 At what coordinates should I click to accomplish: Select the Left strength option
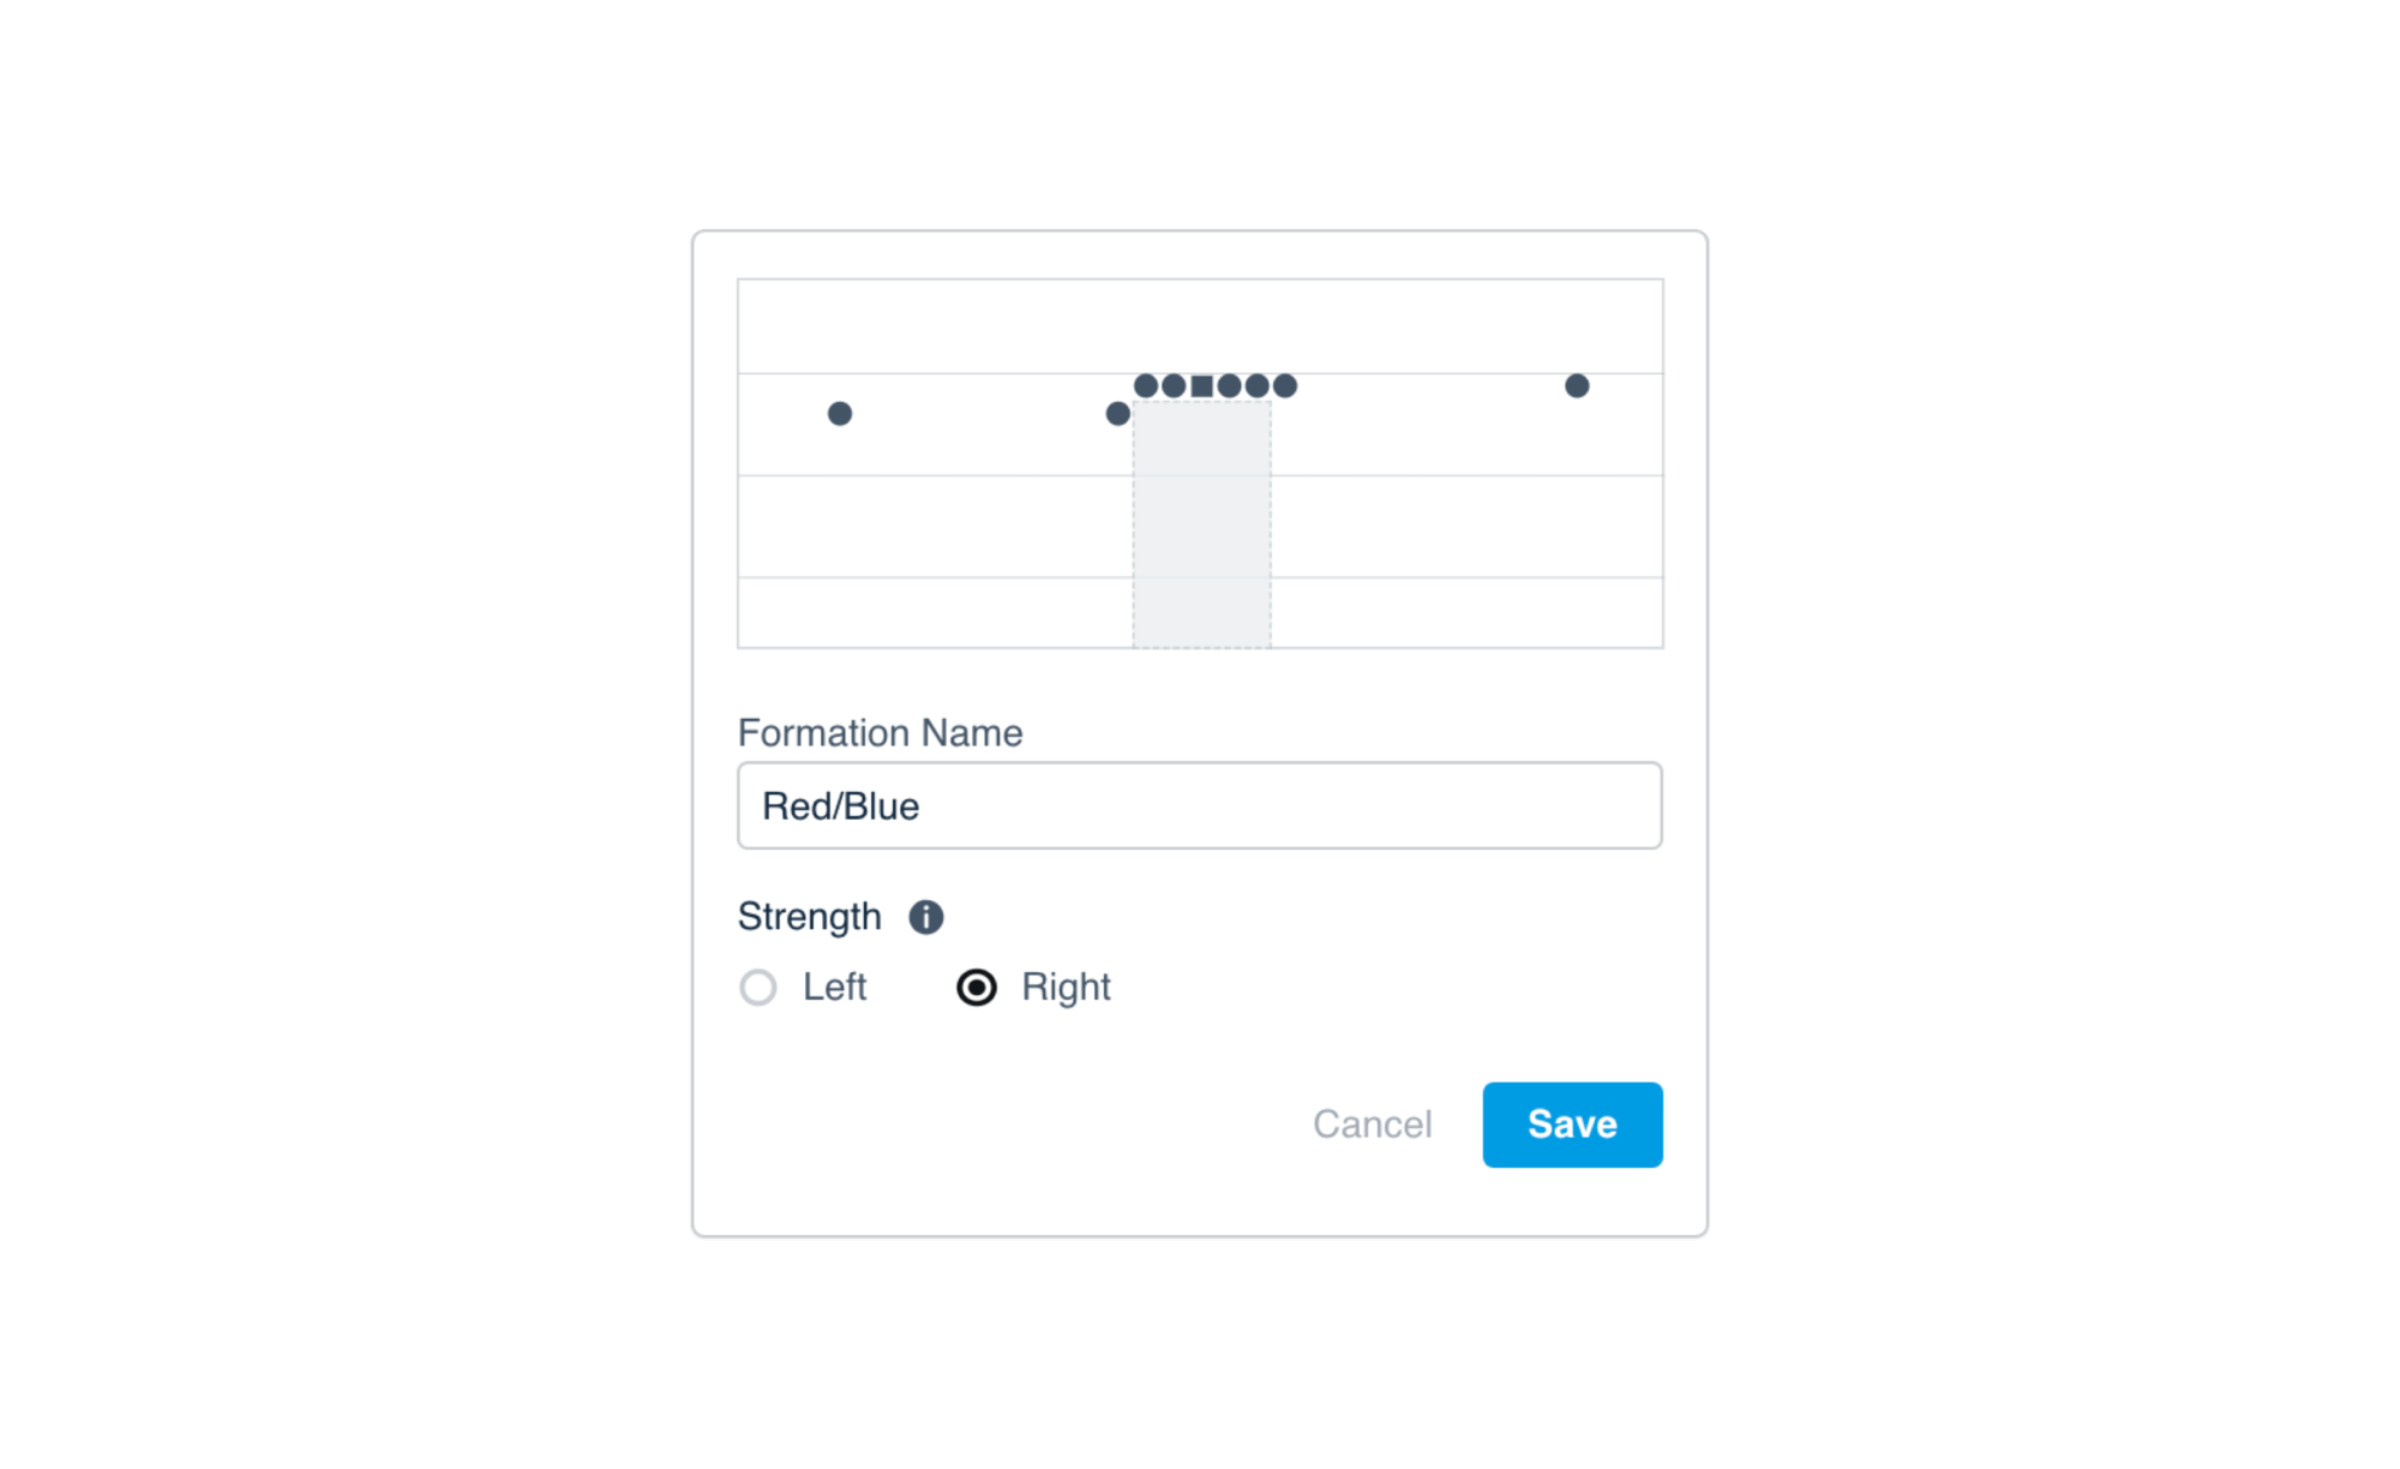758,987
